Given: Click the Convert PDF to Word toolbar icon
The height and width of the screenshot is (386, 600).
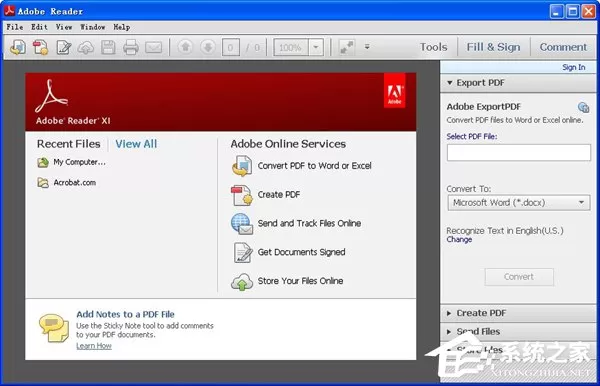Looking at the screenshot, I should 18,47.
